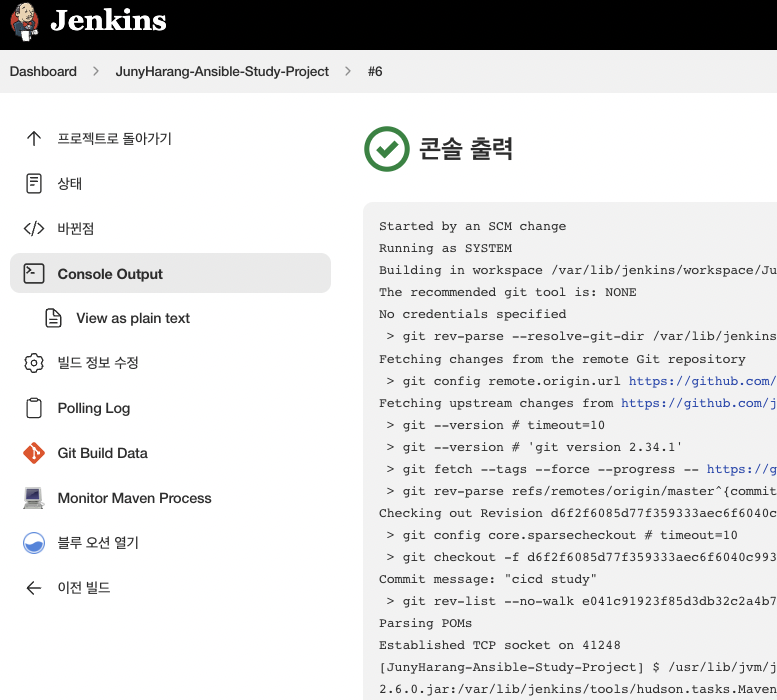This screenshot has width=777, height=700.
Task: Click the Monitor Maven Process computer icon
Action: [x=34, y=498]
